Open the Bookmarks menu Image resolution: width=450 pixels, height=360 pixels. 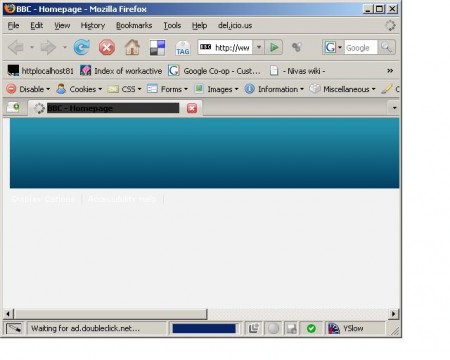click(x=134, y=26)
